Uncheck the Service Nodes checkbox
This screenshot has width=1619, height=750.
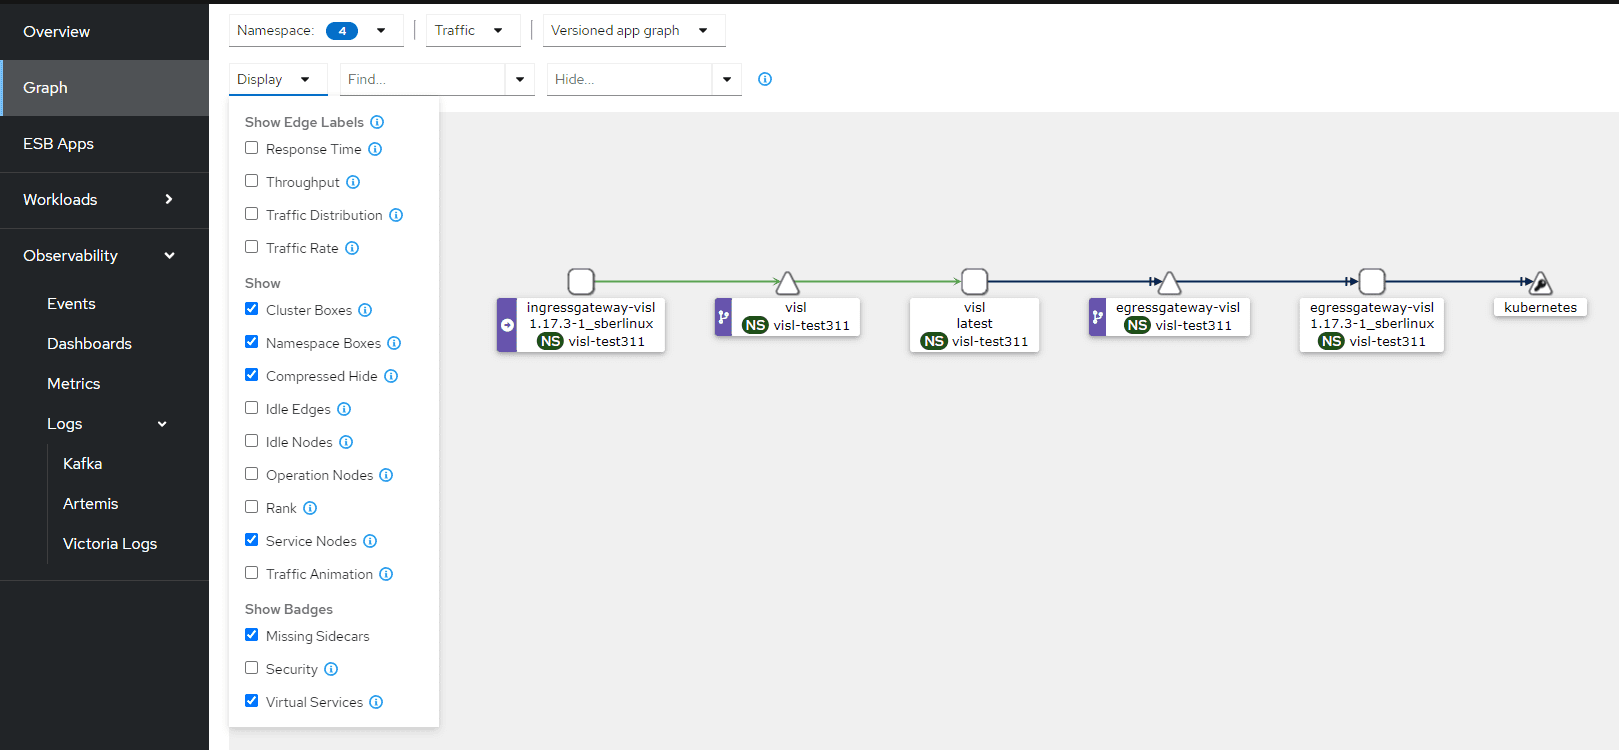(x=252, y=540)
